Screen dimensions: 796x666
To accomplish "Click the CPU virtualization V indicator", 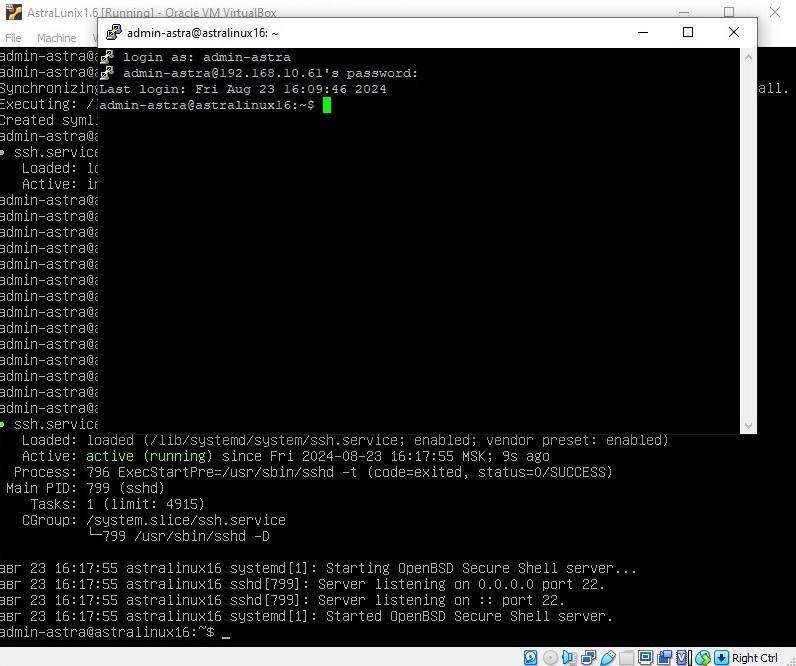I will coord(684,657).
